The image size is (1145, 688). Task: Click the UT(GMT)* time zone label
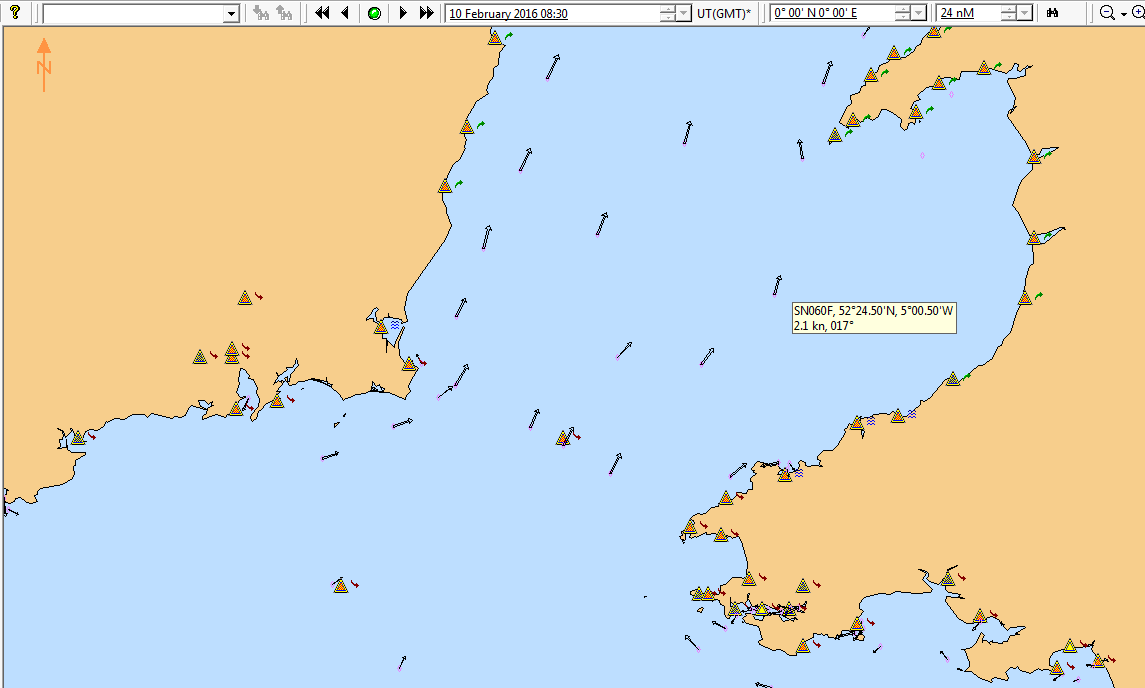pos(724,13)
